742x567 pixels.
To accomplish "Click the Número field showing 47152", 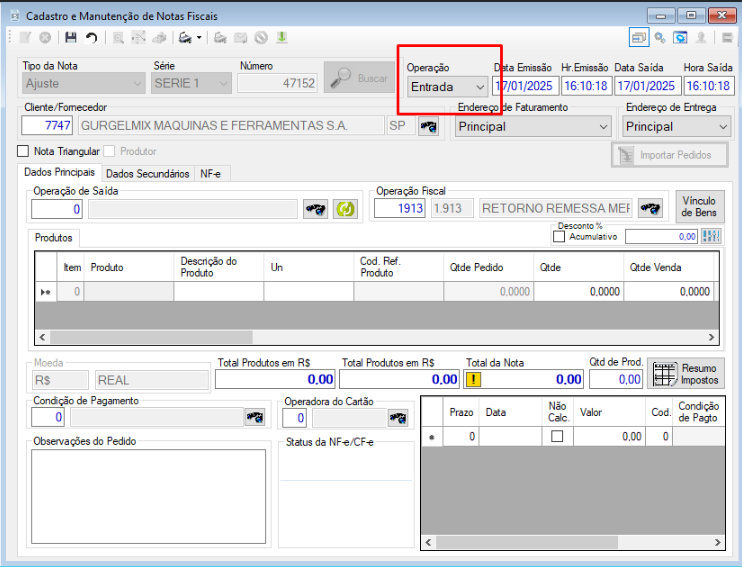I will 277,83.
